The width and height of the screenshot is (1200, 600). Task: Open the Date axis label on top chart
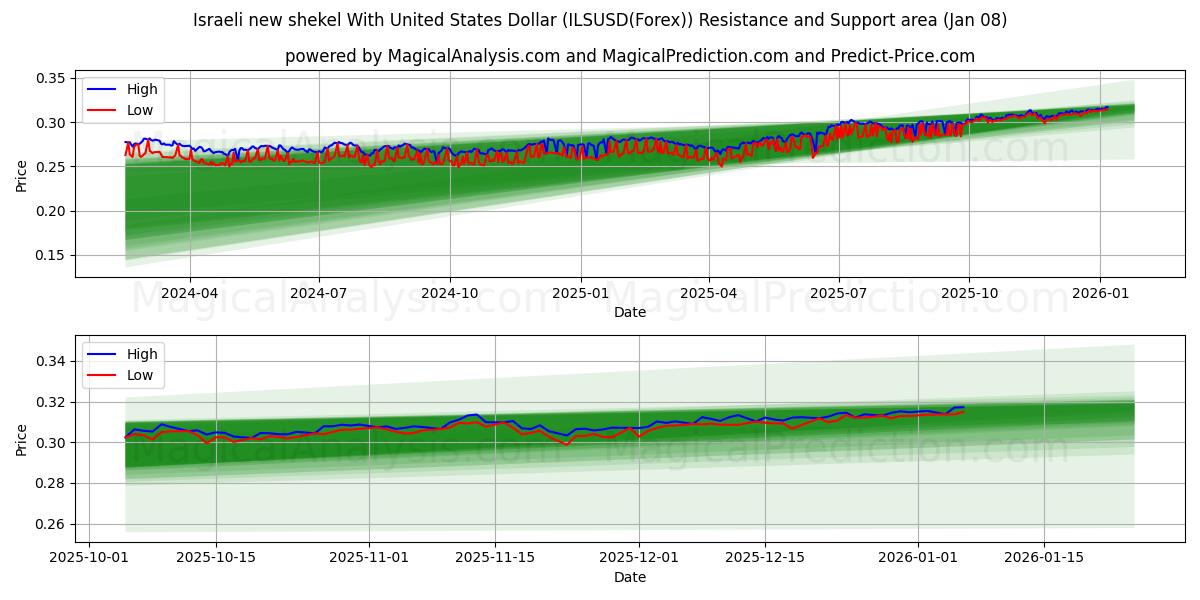coord(628,312)
